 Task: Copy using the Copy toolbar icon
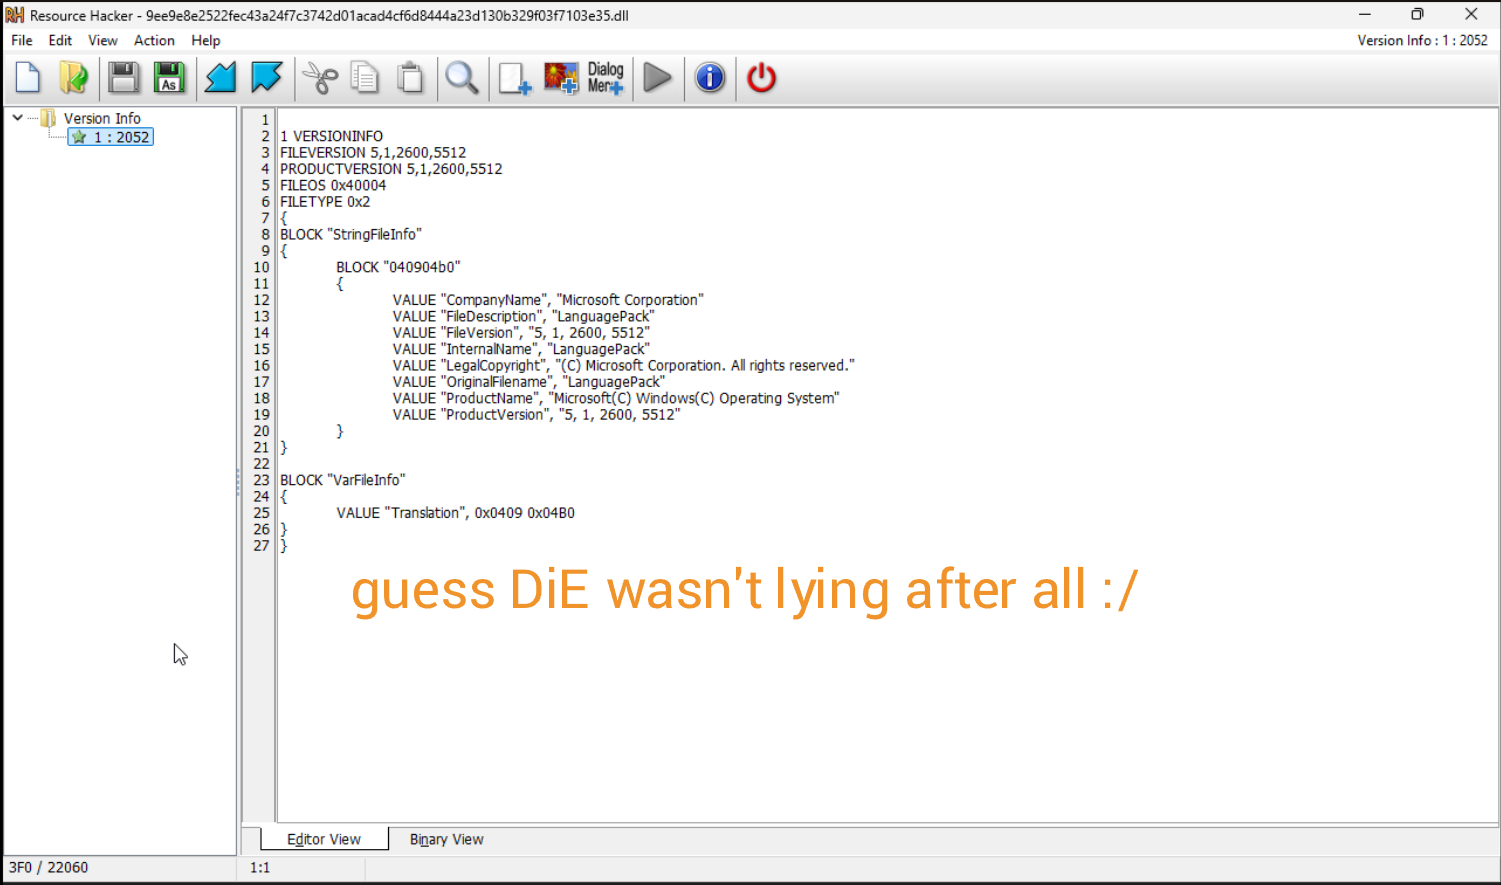[x=365, y=78]
